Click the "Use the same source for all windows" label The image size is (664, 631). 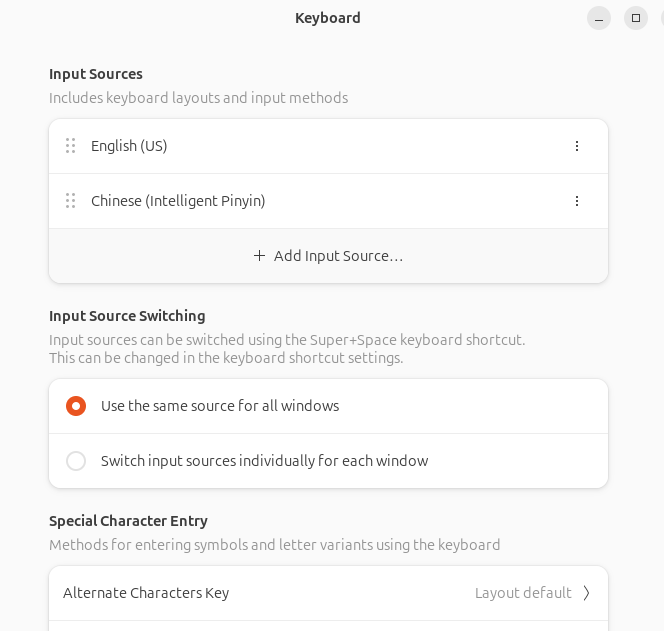(220, 406)
